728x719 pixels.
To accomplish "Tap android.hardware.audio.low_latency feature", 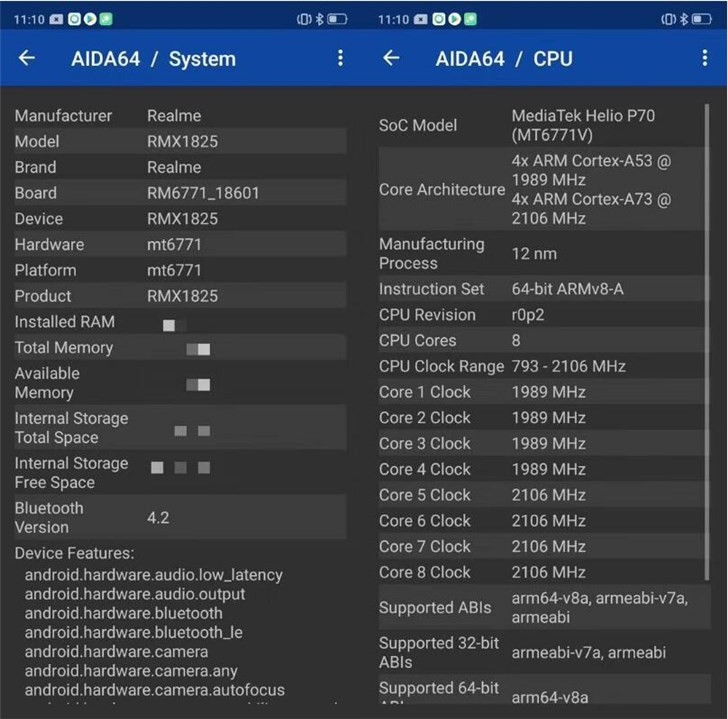I will click(154, 575).
